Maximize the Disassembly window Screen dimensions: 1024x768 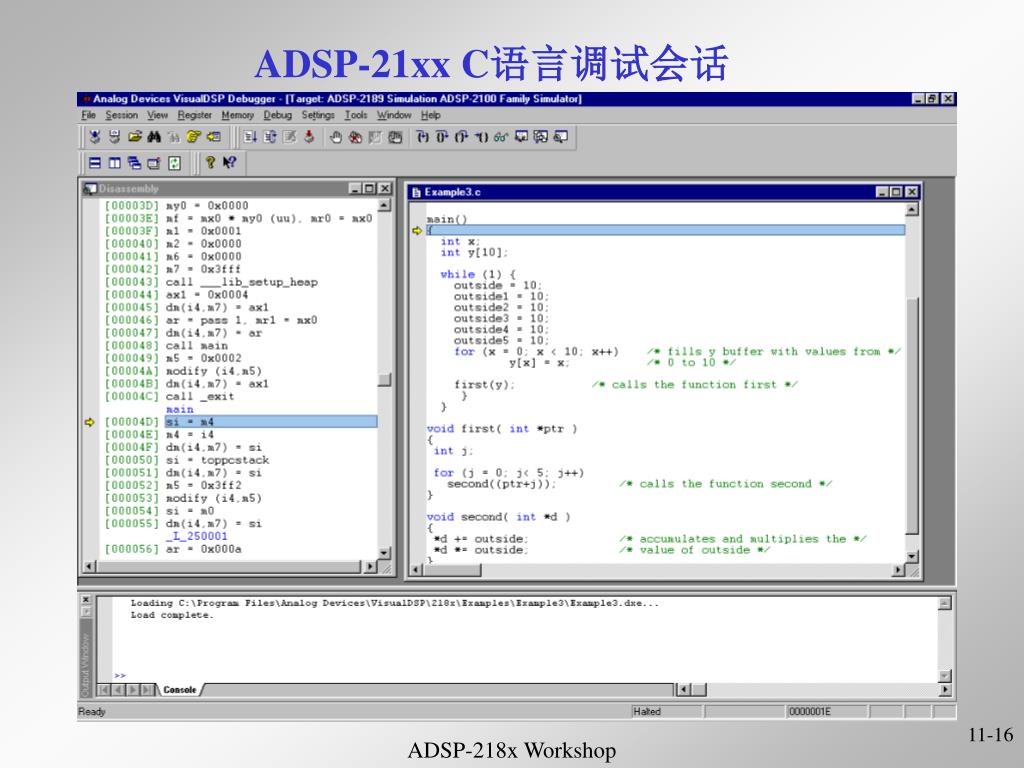pyautogui.click(x=369, y=188)
